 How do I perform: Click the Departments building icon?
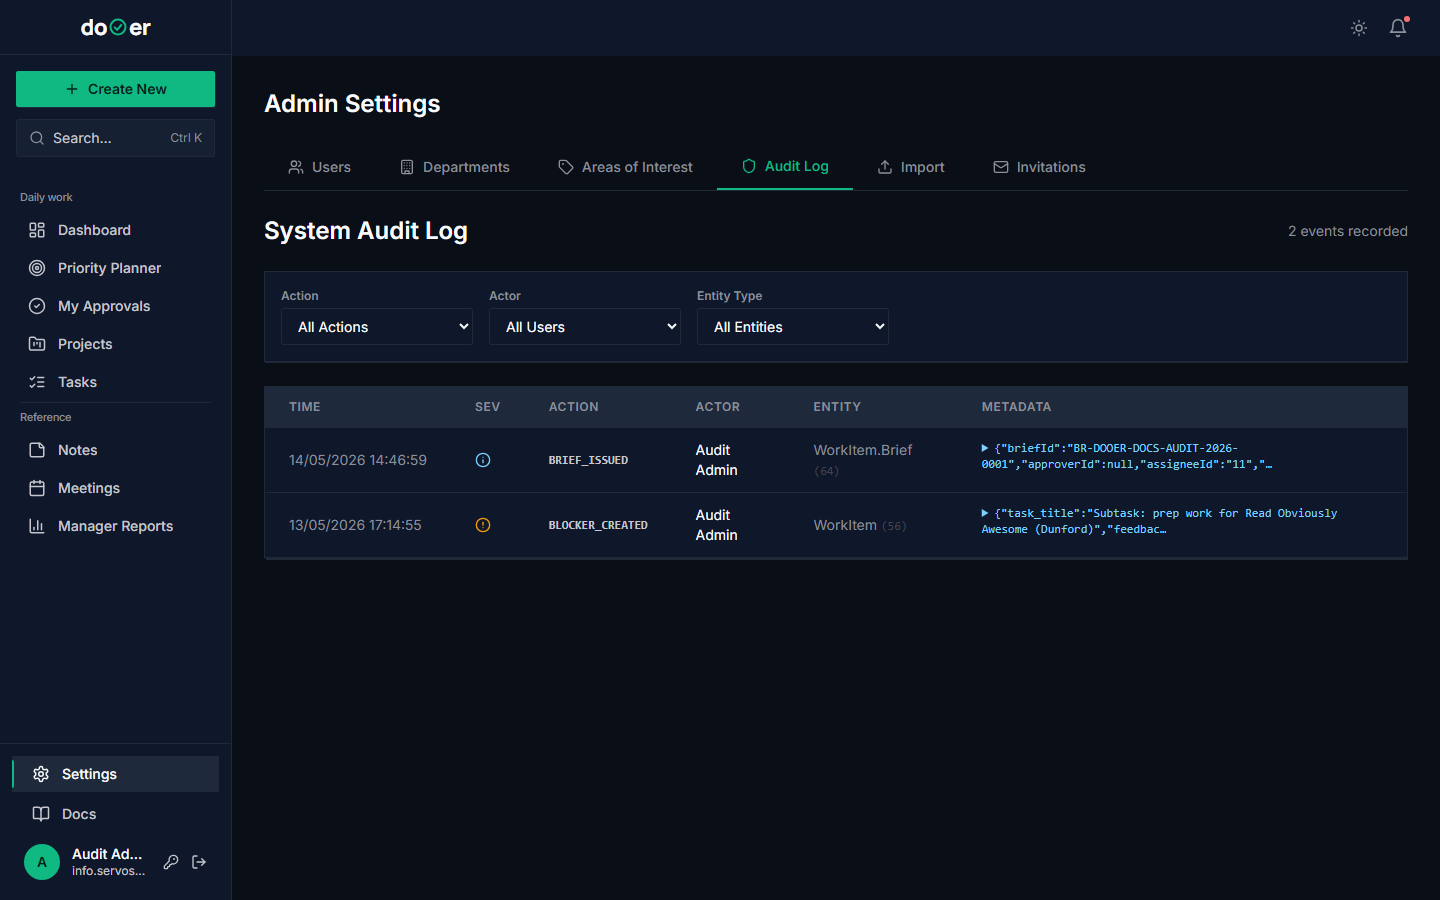click(407, 167)
